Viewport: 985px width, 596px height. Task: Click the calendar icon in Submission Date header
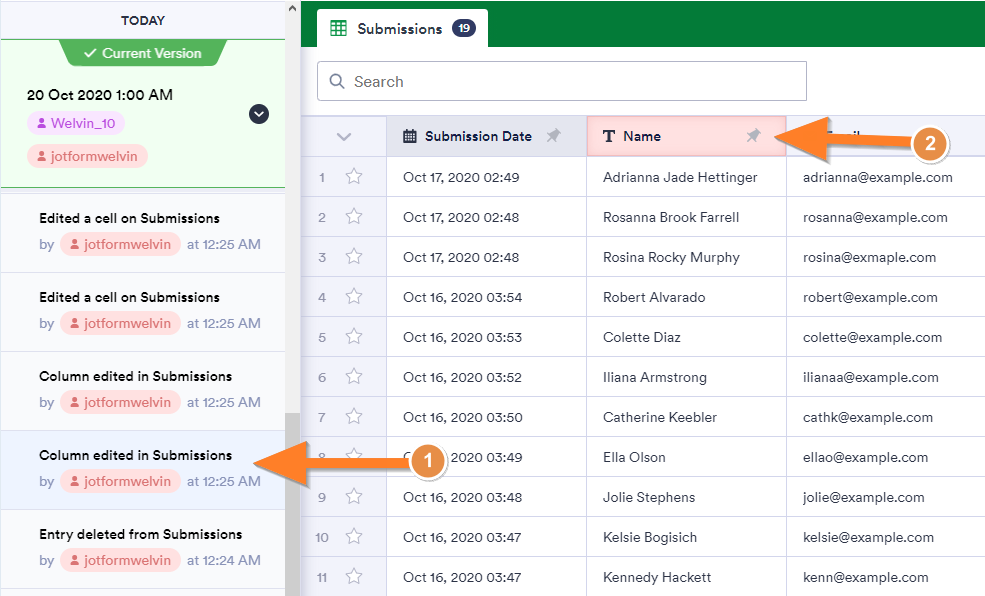point(410,136)
